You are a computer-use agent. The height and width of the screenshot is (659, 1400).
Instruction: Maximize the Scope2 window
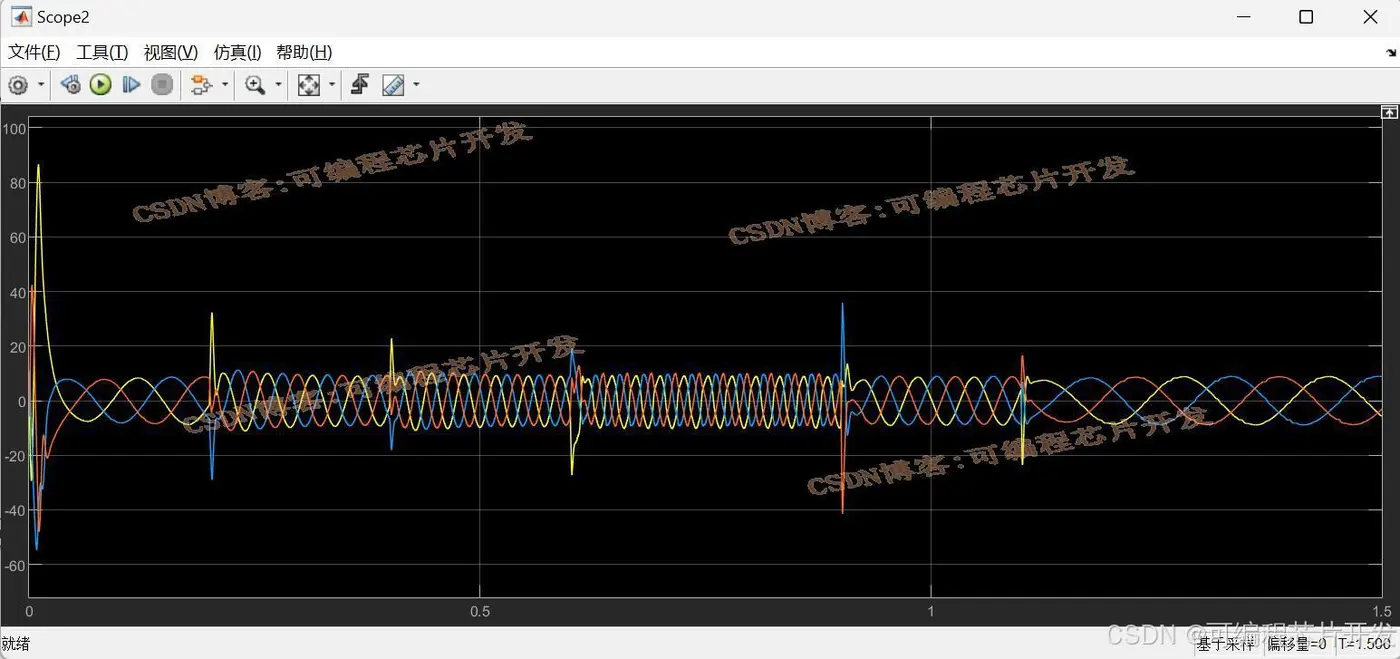point(1306,17)
